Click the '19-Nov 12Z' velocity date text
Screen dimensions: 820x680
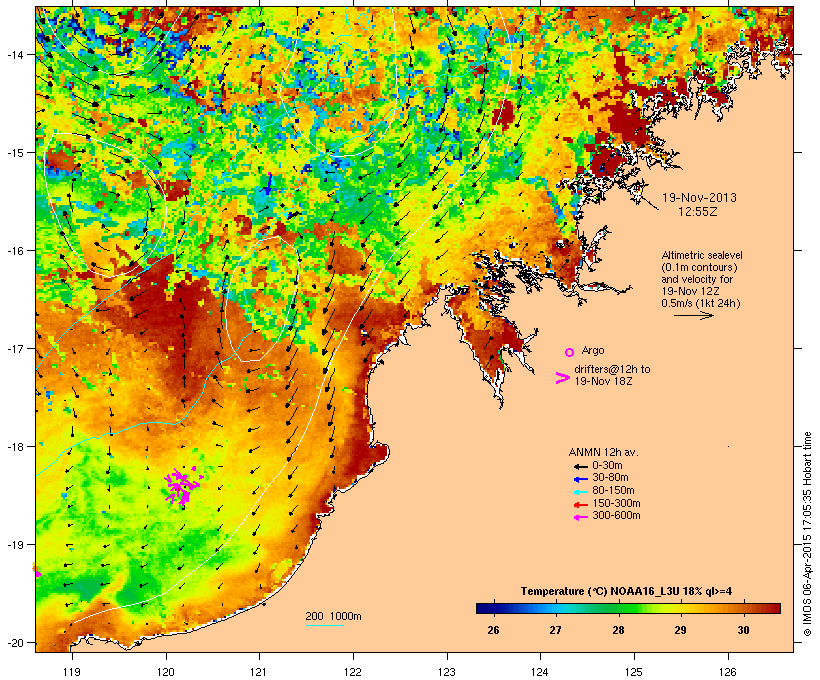(690, 291)
